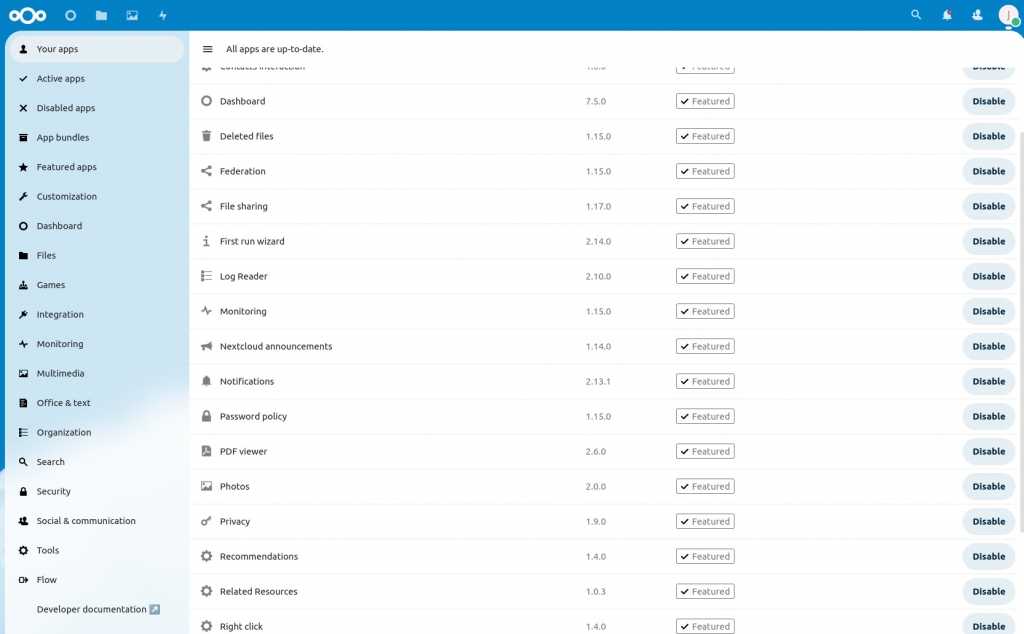
Task: Click the hamburger menu above the app list
Action: point(207,48)
